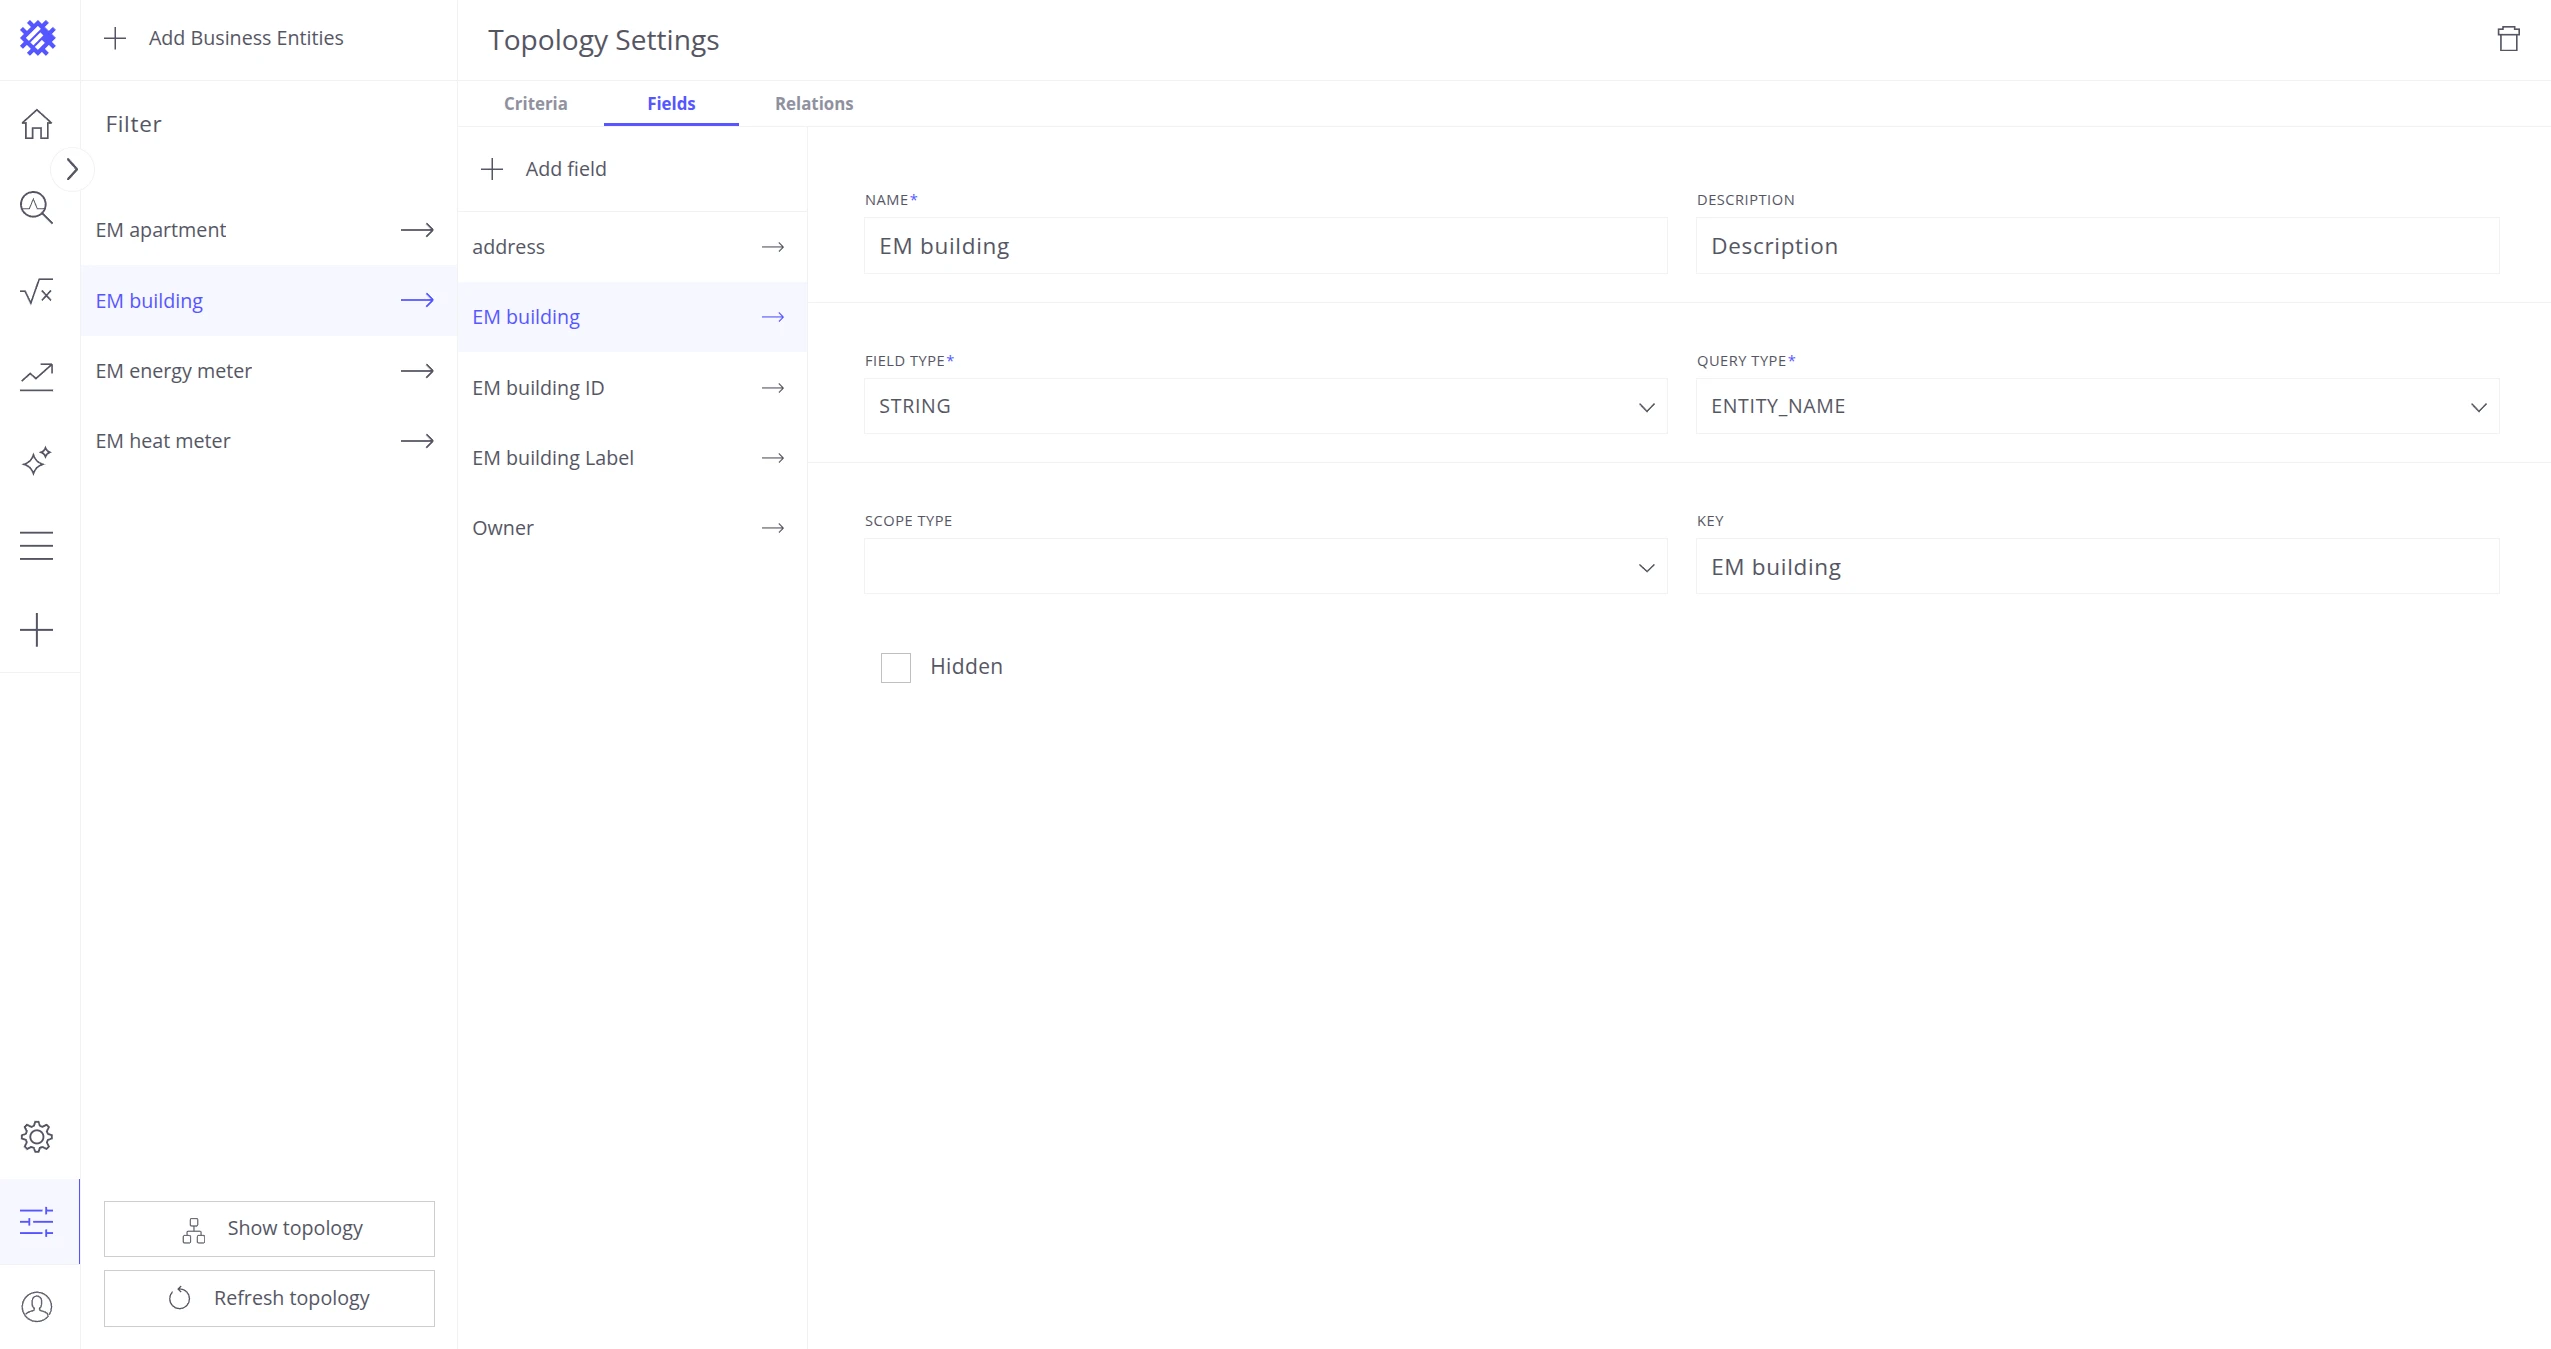
Task: Toggle the Hidden checkbox
Action: (895, 667)
